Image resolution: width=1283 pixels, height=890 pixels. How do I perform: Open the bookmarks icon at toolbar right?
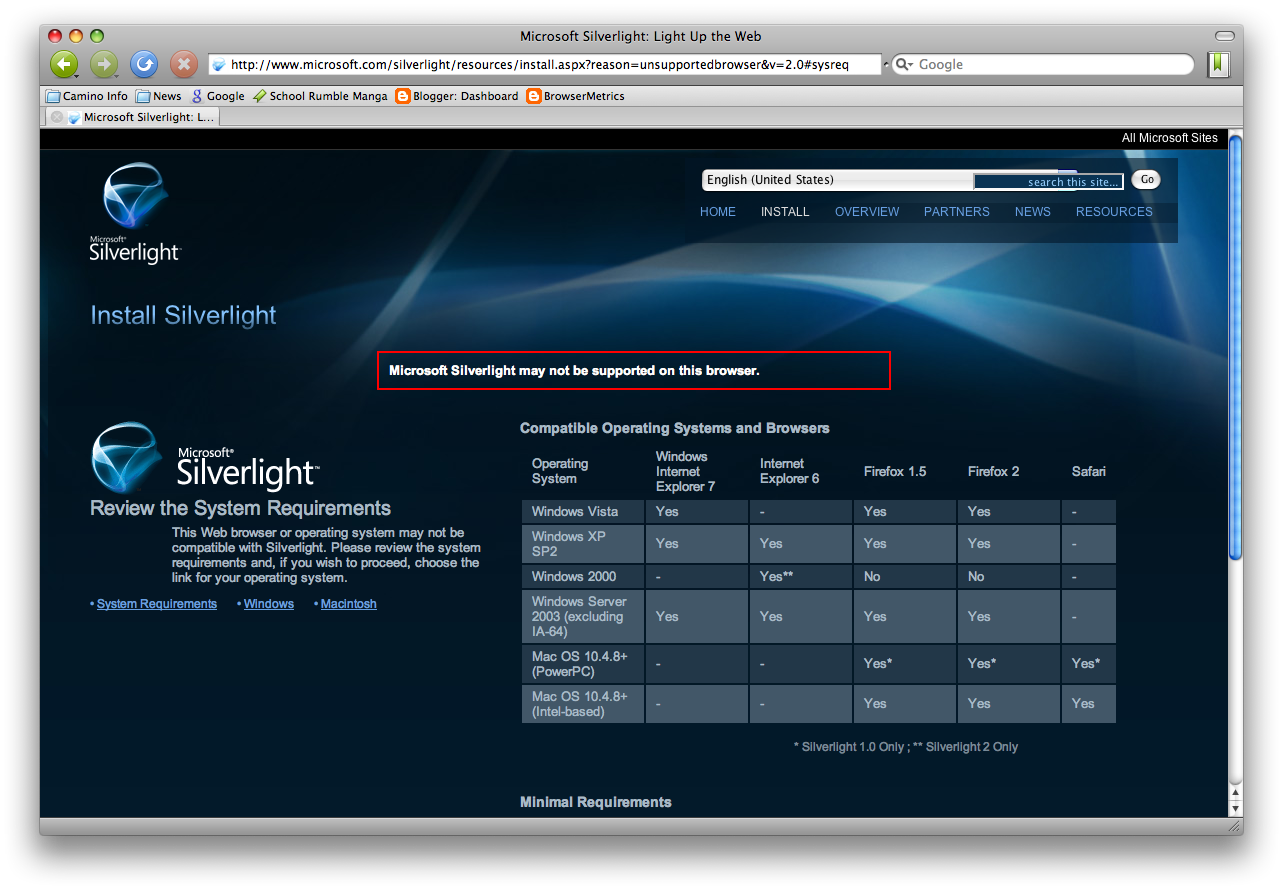pos(1218,65)
